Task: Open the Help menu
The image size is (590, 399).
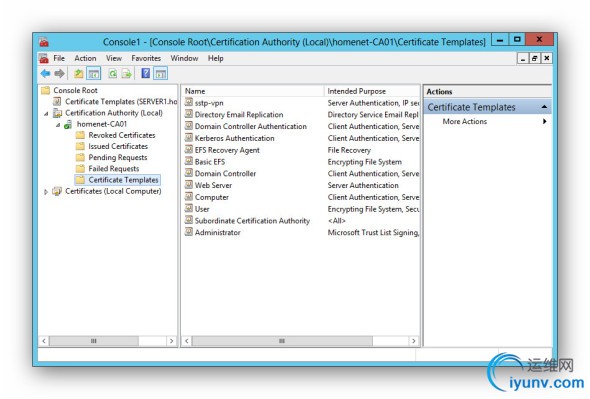Action: pyautogui.click(x=216, y=58)
